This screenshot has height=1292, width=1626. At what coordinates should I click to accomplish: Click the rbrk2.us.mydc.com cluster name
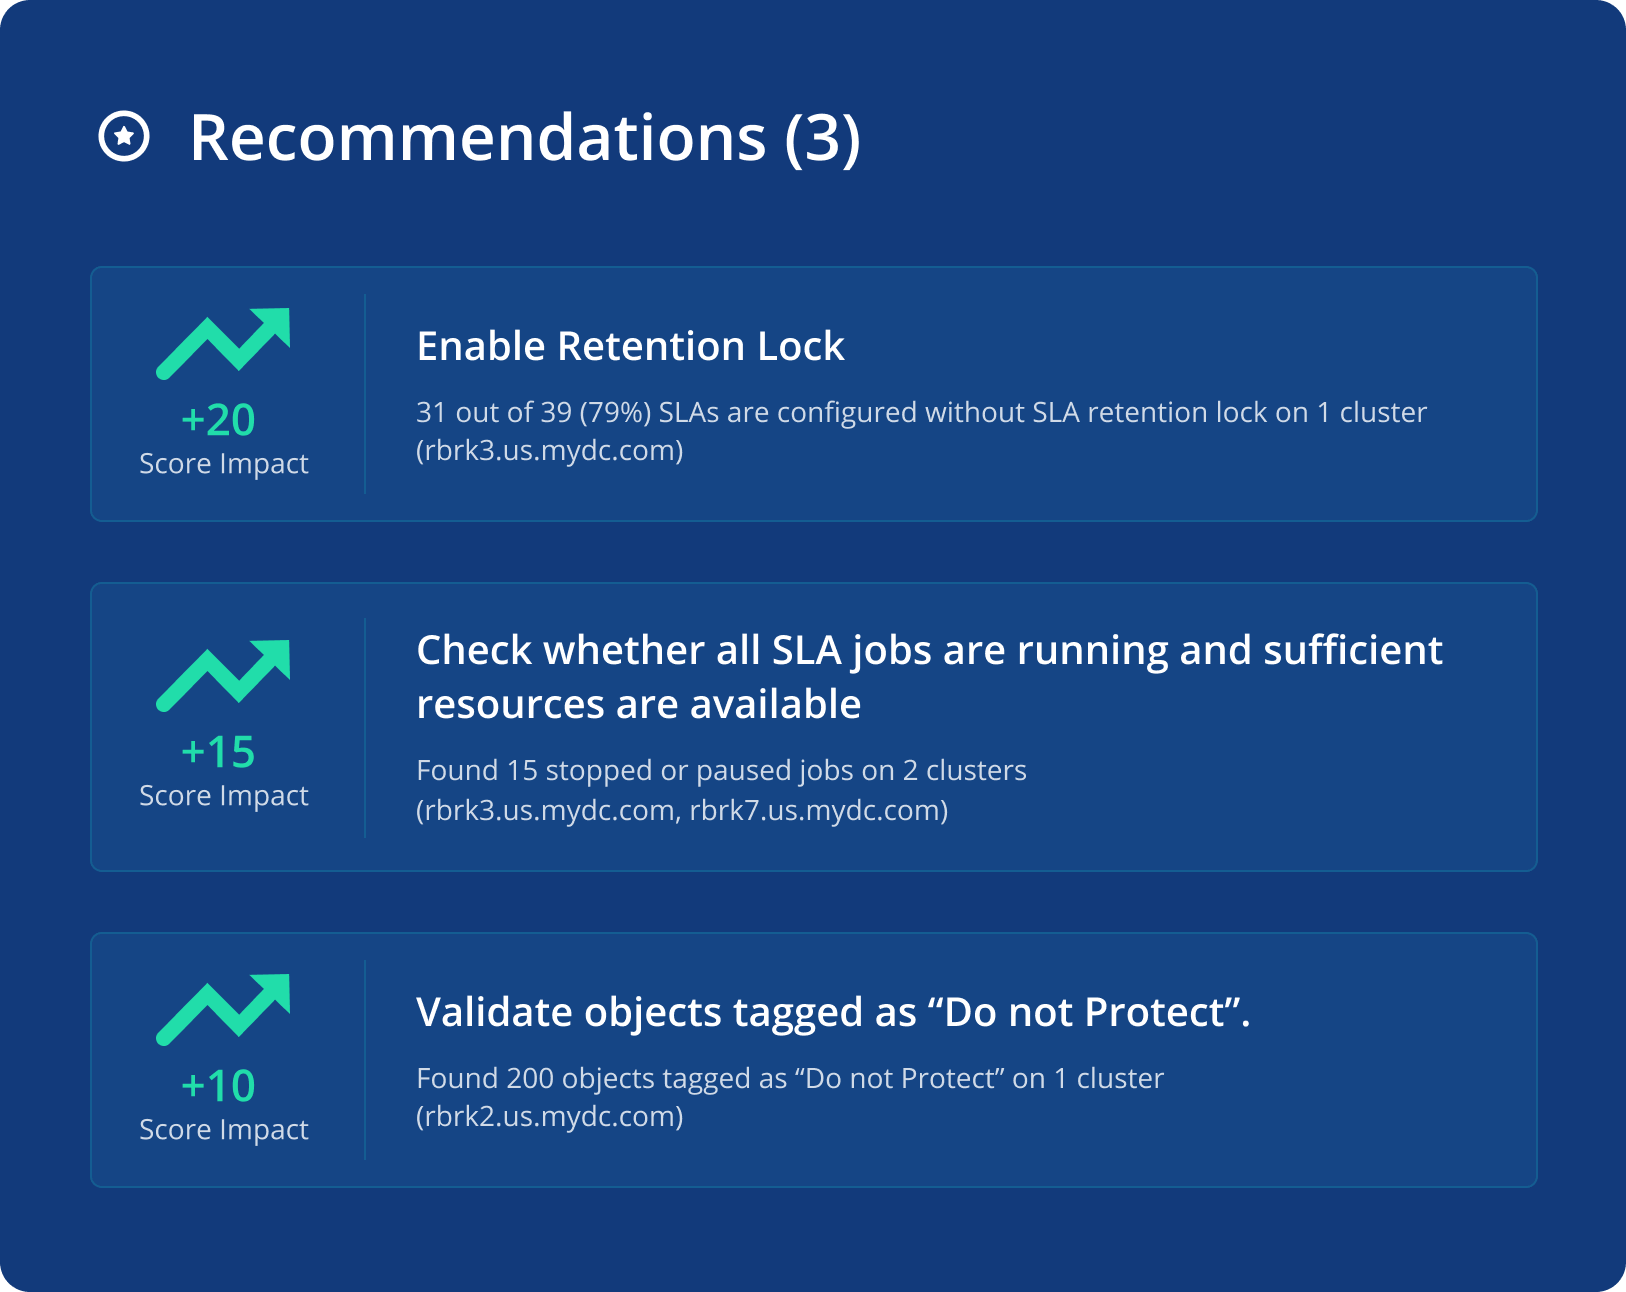tap(550, 1117)
